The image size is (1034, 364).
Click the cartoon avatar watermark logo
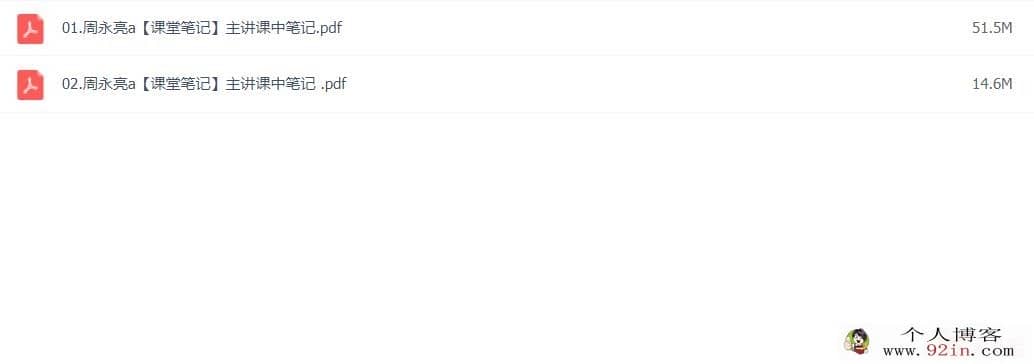(857, 342)
